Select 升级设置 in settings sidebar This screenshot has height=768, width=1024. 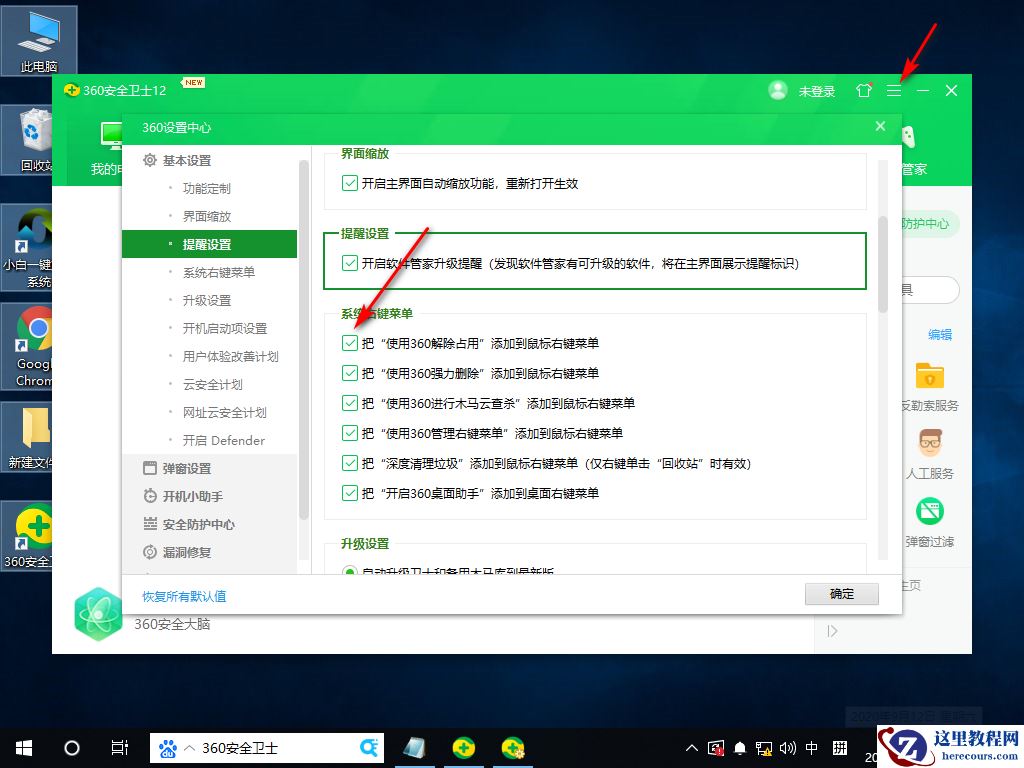(206, 300)
